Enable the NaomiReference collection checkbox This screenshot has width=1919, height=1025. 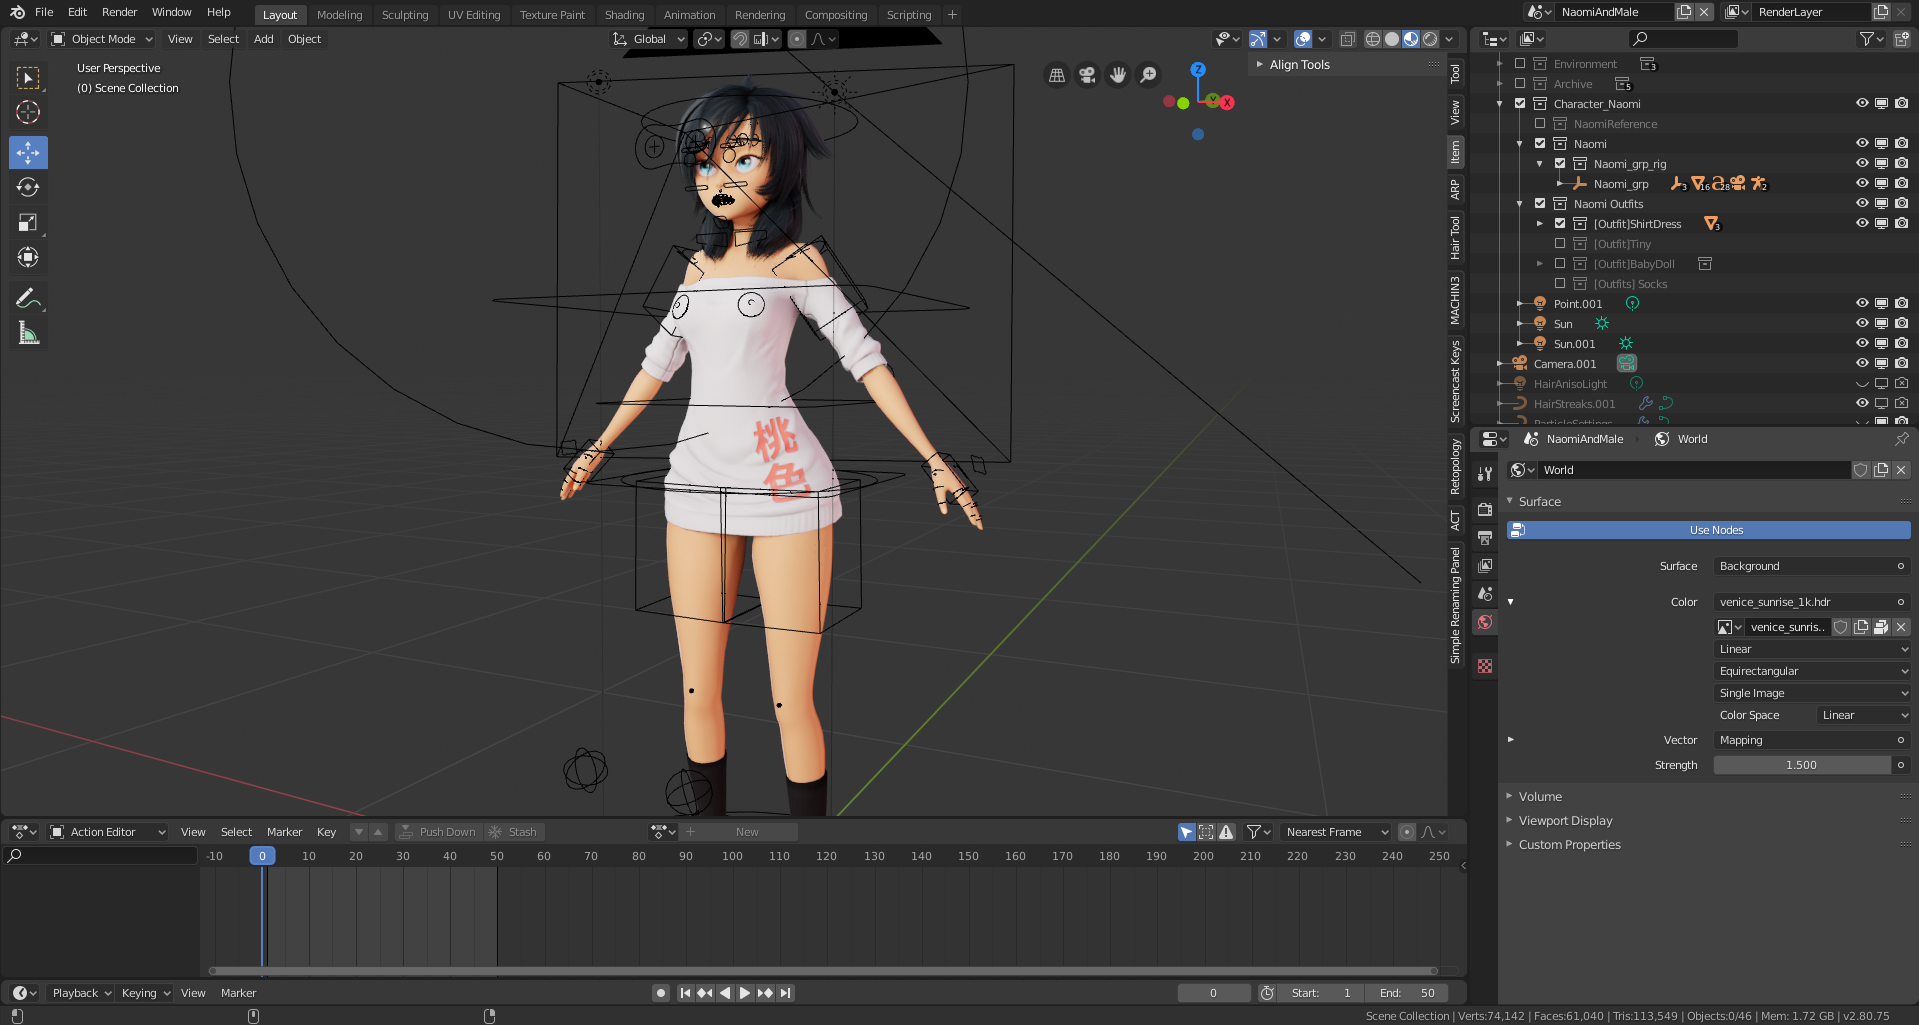point(1540,124)
